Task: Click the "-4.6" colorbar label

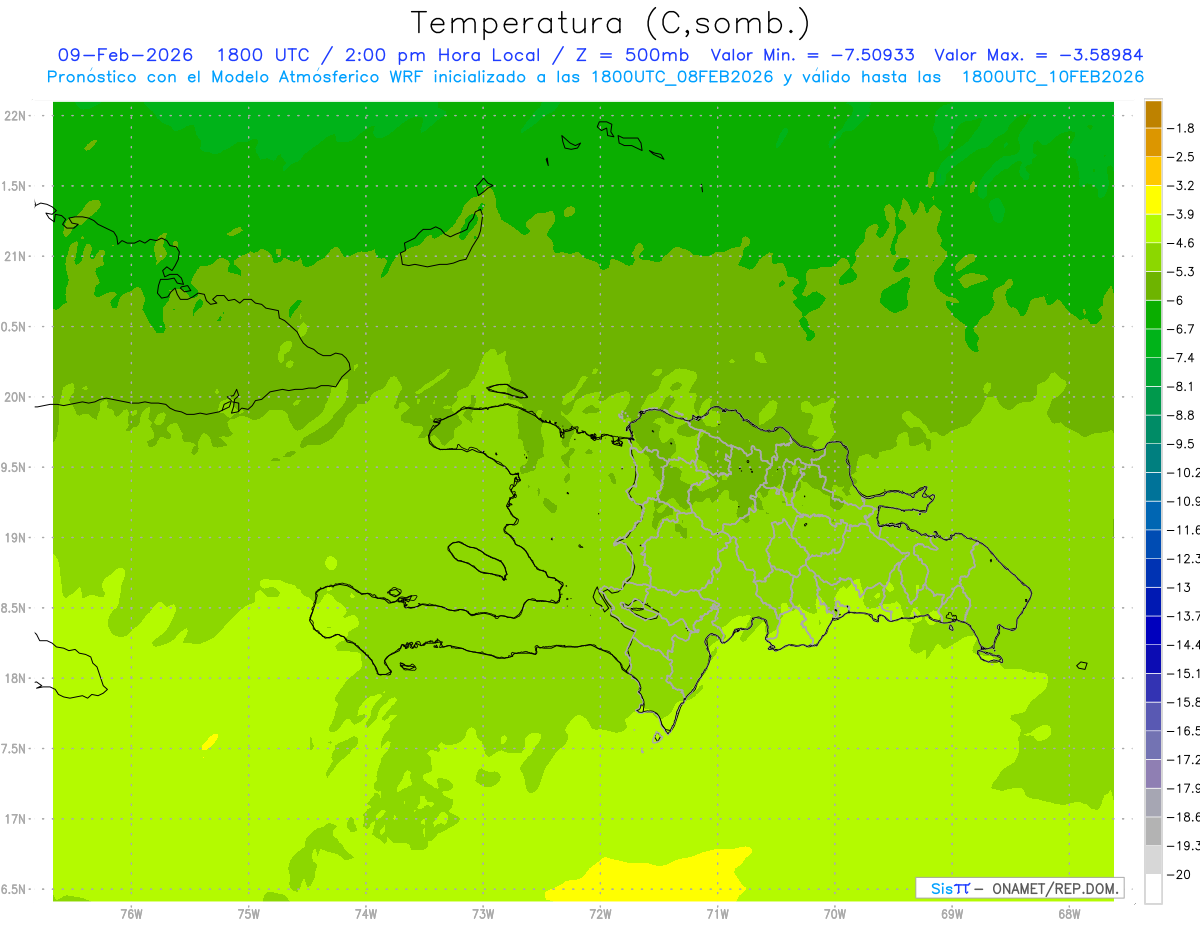Action: click(1181, 243)
